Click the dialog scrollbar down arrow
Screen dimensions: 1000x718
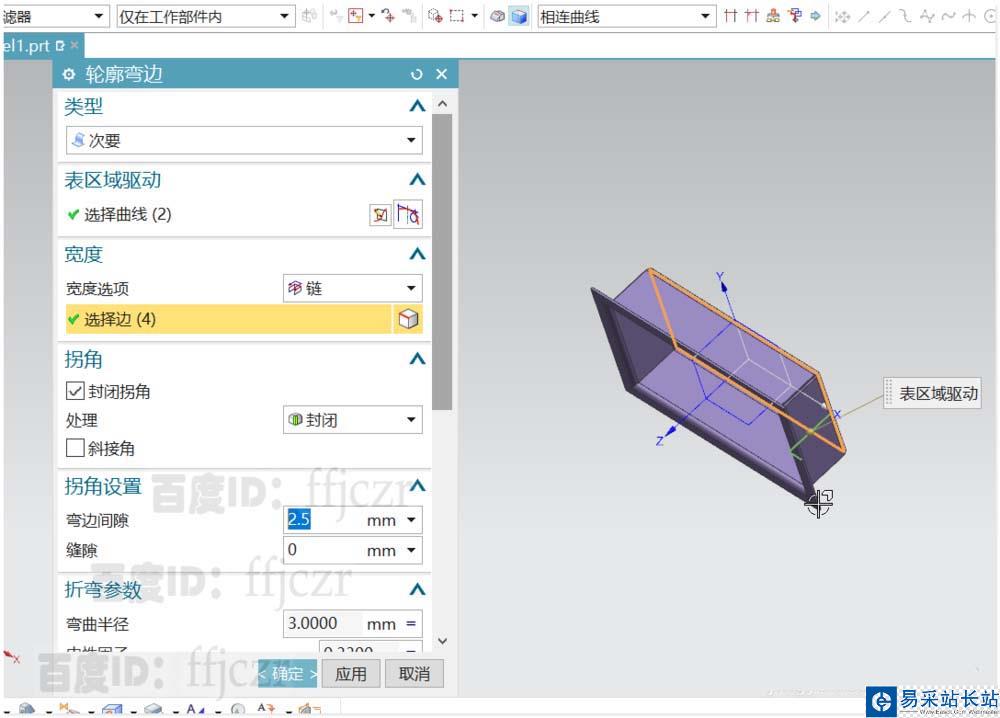point(443,641)
